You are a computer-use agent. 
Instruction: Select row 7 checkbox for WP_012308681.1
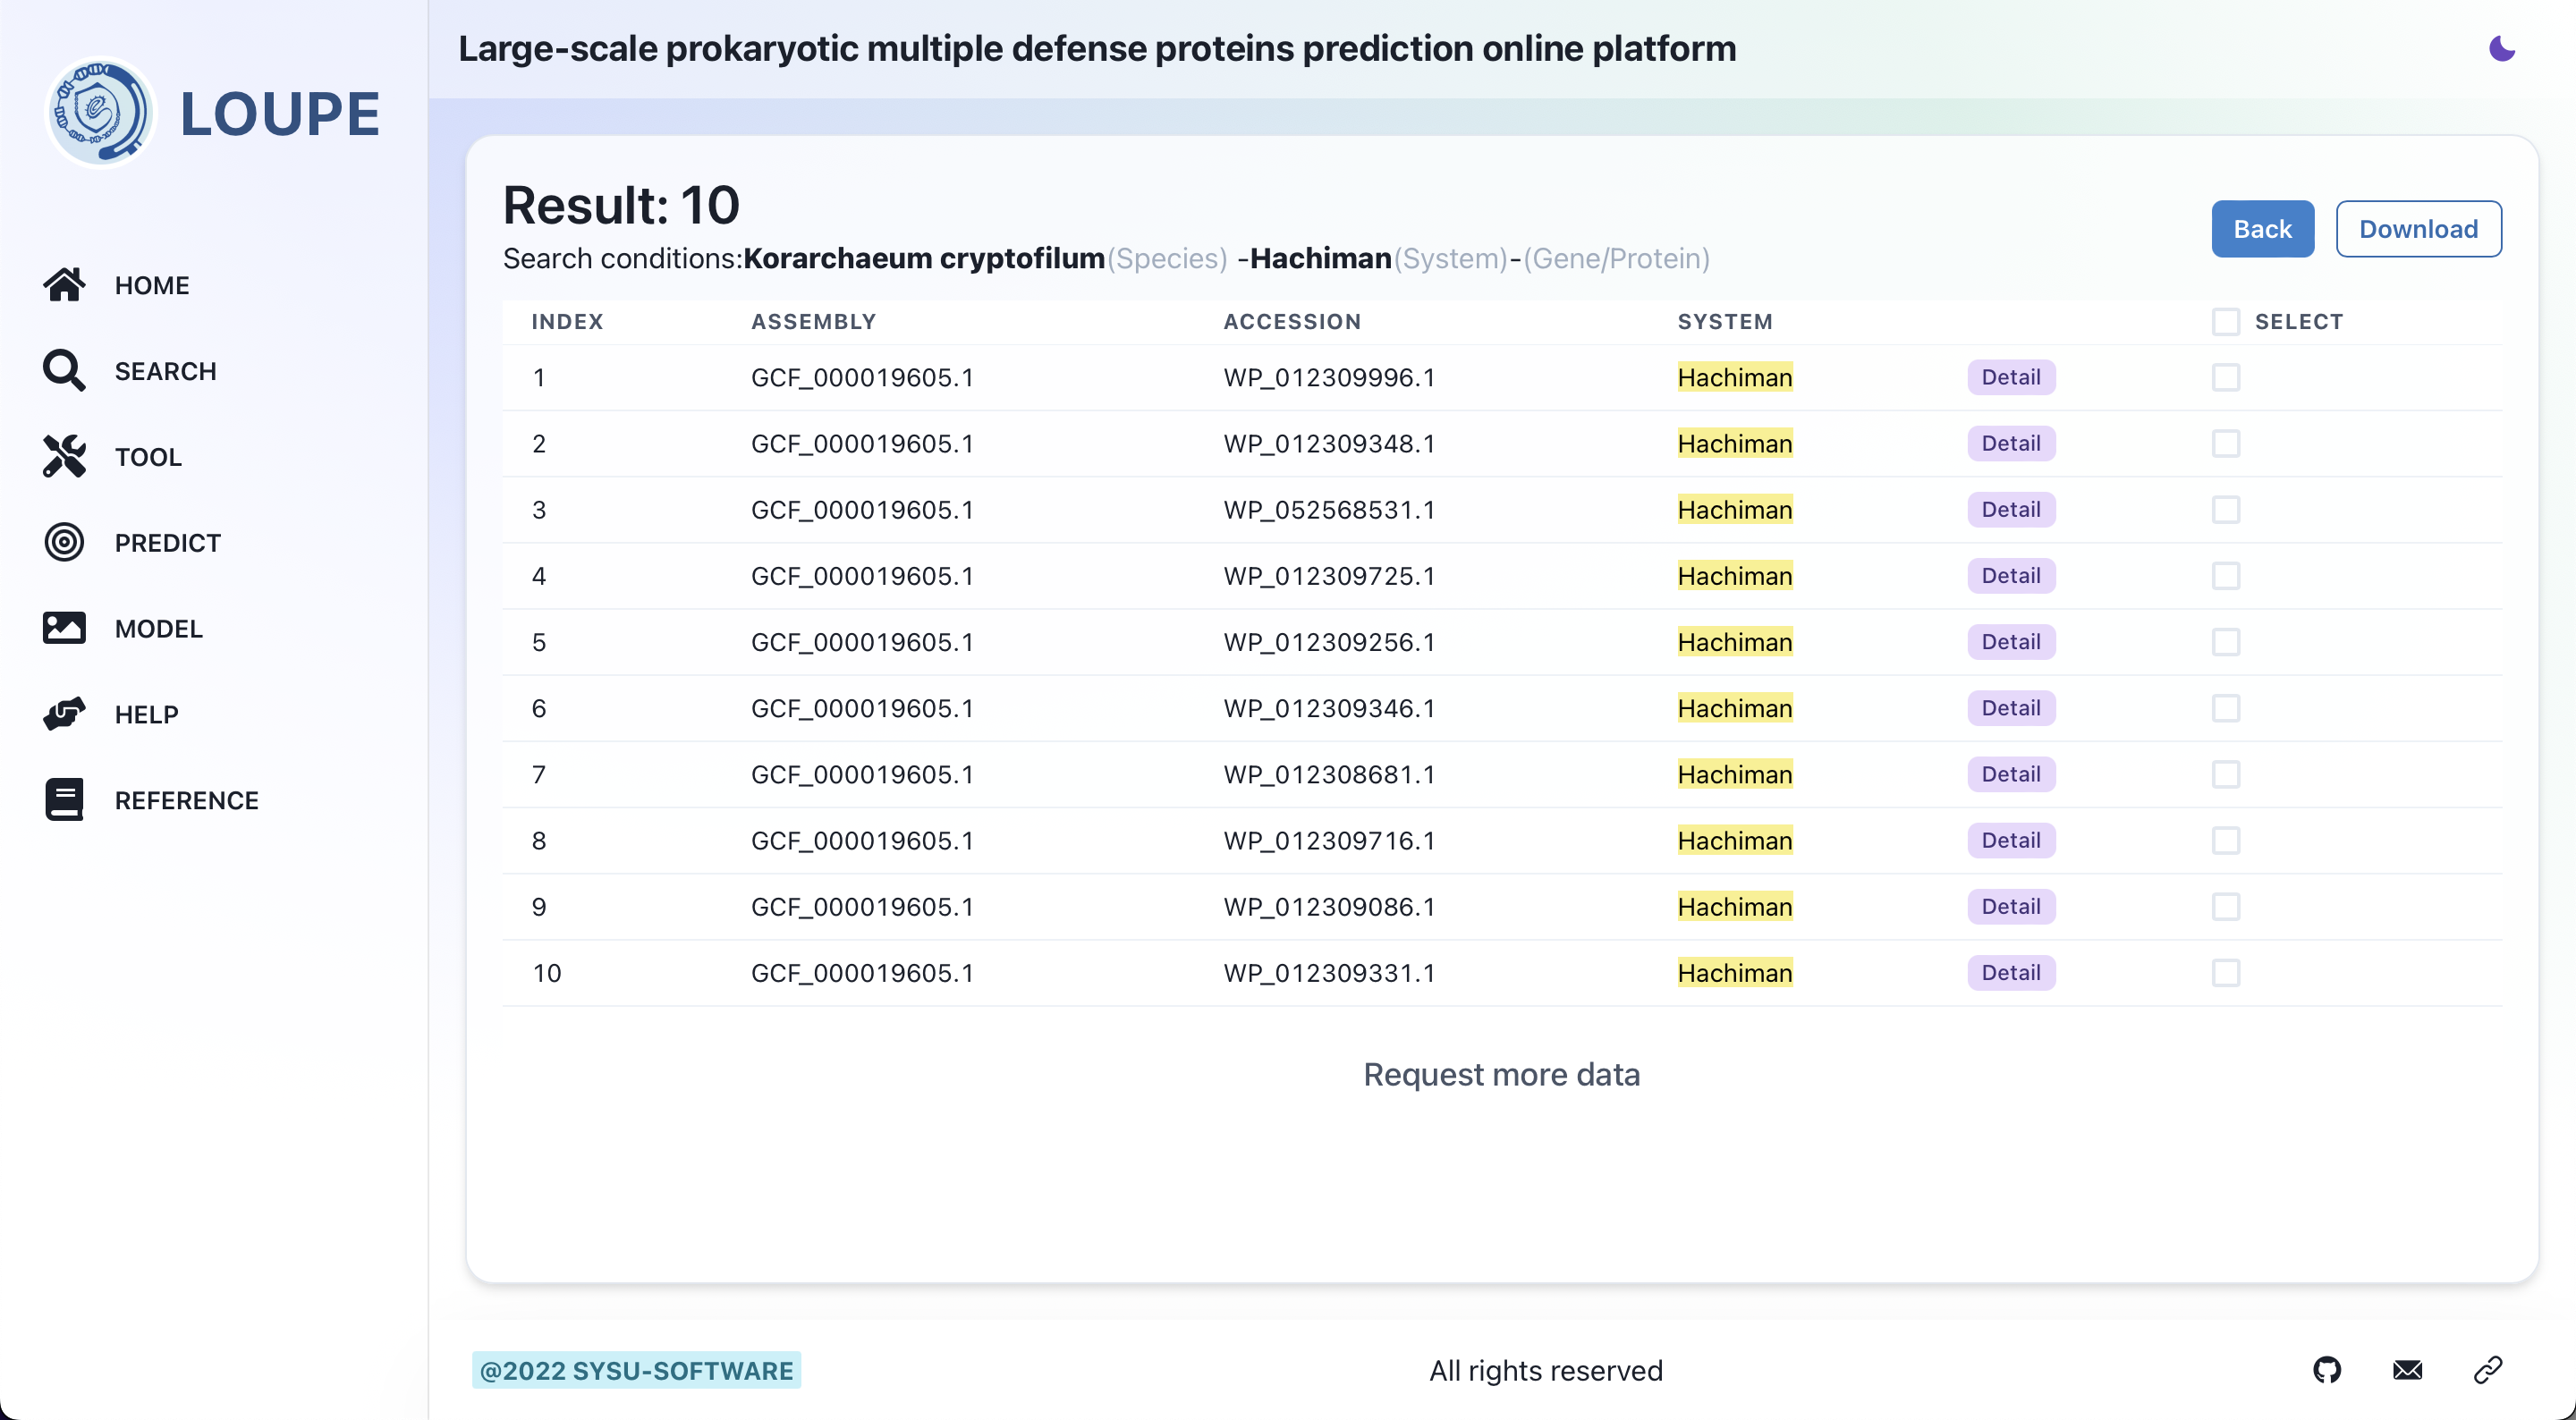pos(2225,774)
